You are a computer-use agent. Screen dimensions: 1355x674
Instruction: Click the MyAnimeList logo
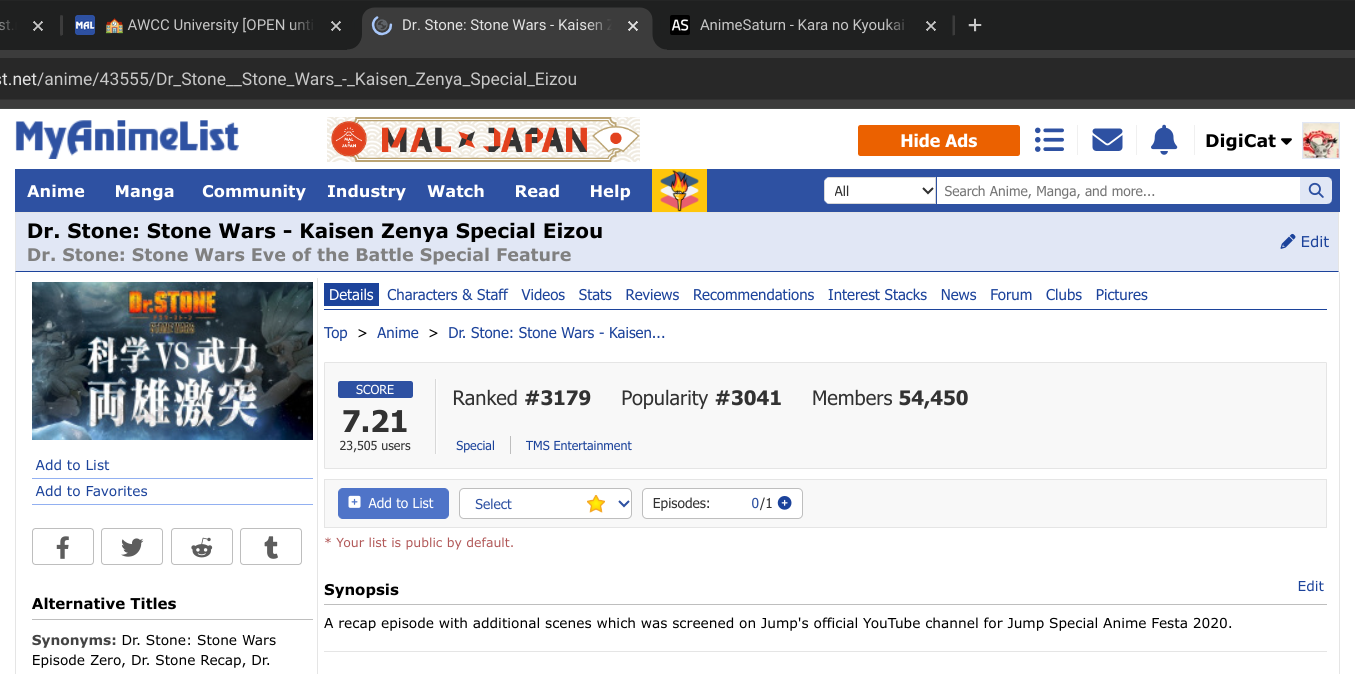[127, 139]
